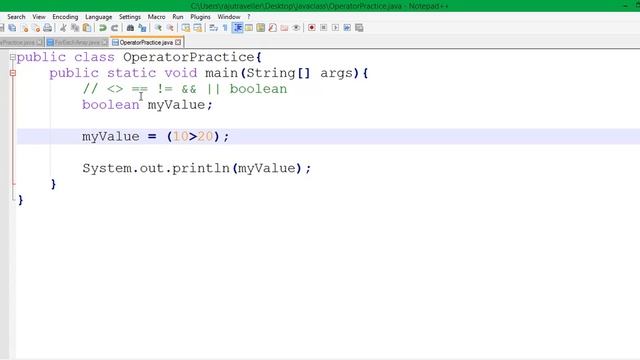
Task: Close the OperatorPractice.java tab
Action: coord(178,42)
